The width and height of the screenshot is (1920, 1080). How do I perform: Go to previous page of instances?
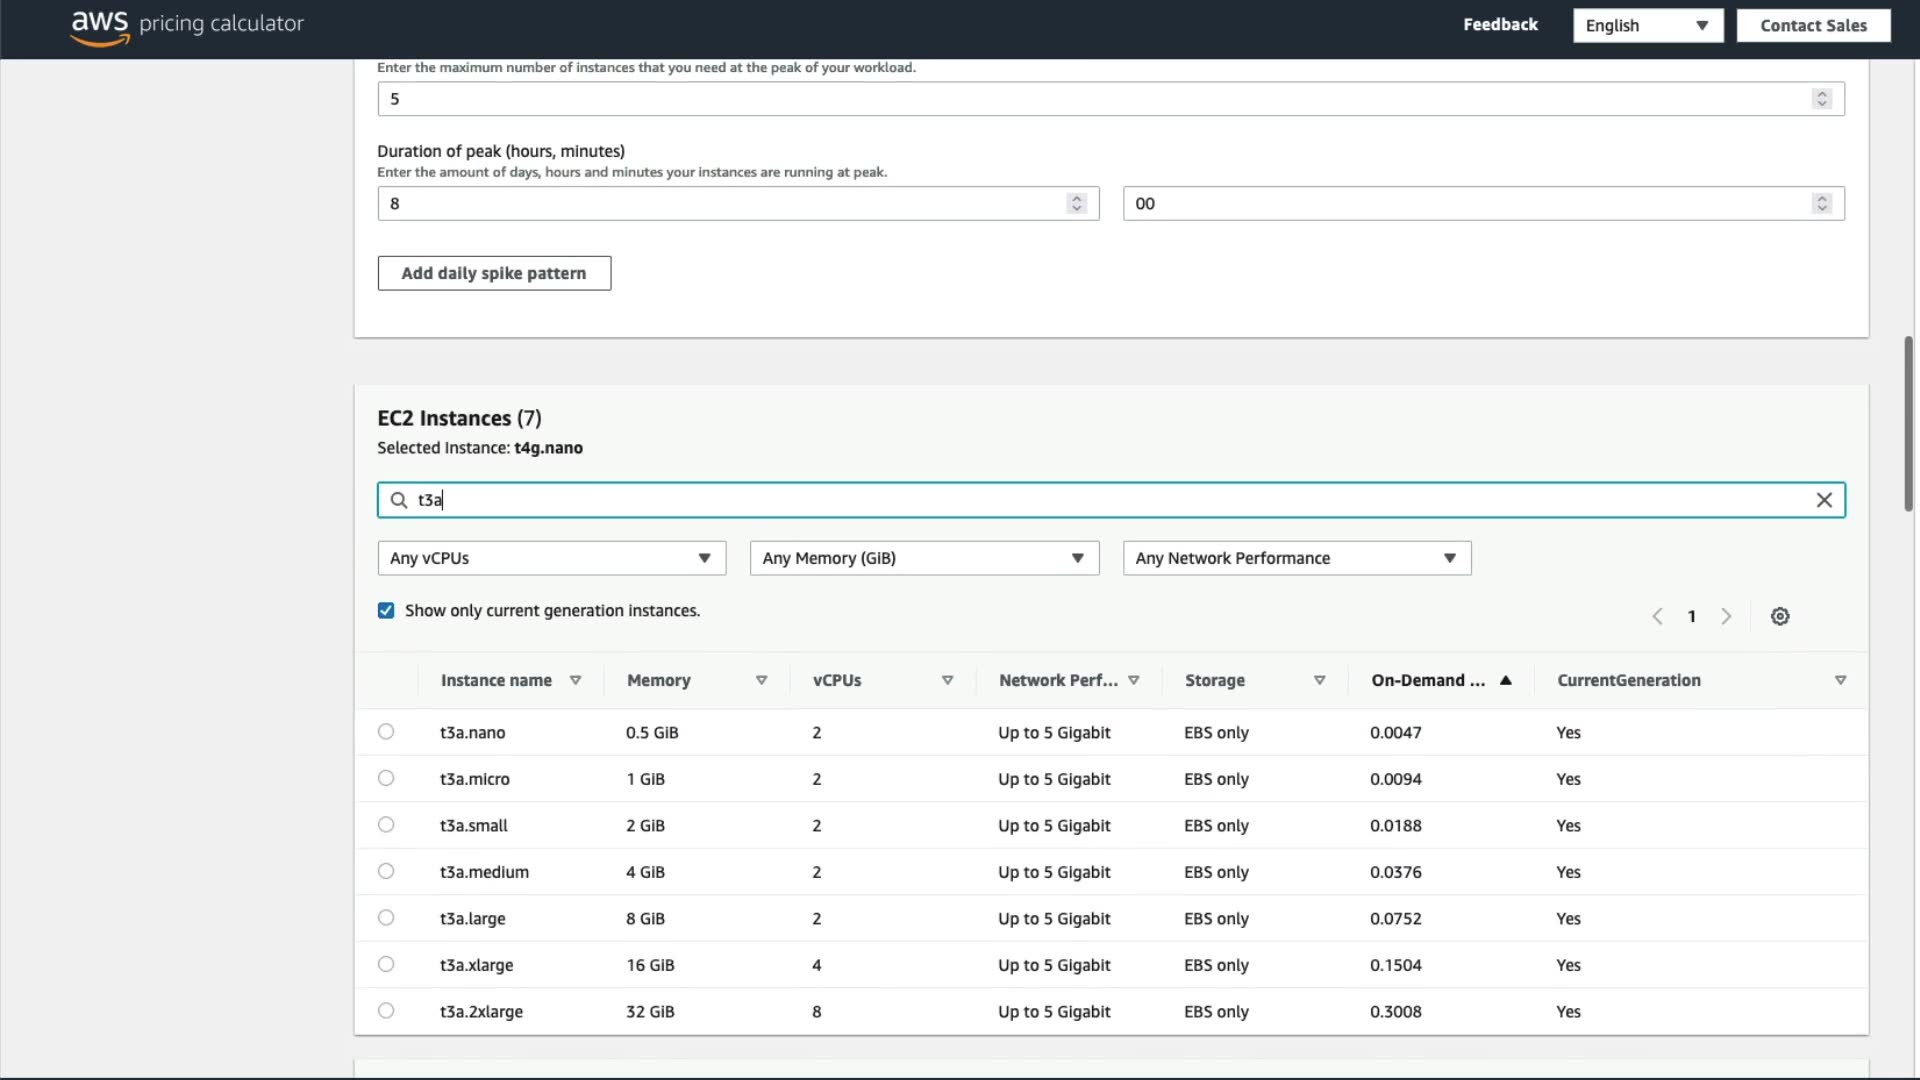[1657, 616]
